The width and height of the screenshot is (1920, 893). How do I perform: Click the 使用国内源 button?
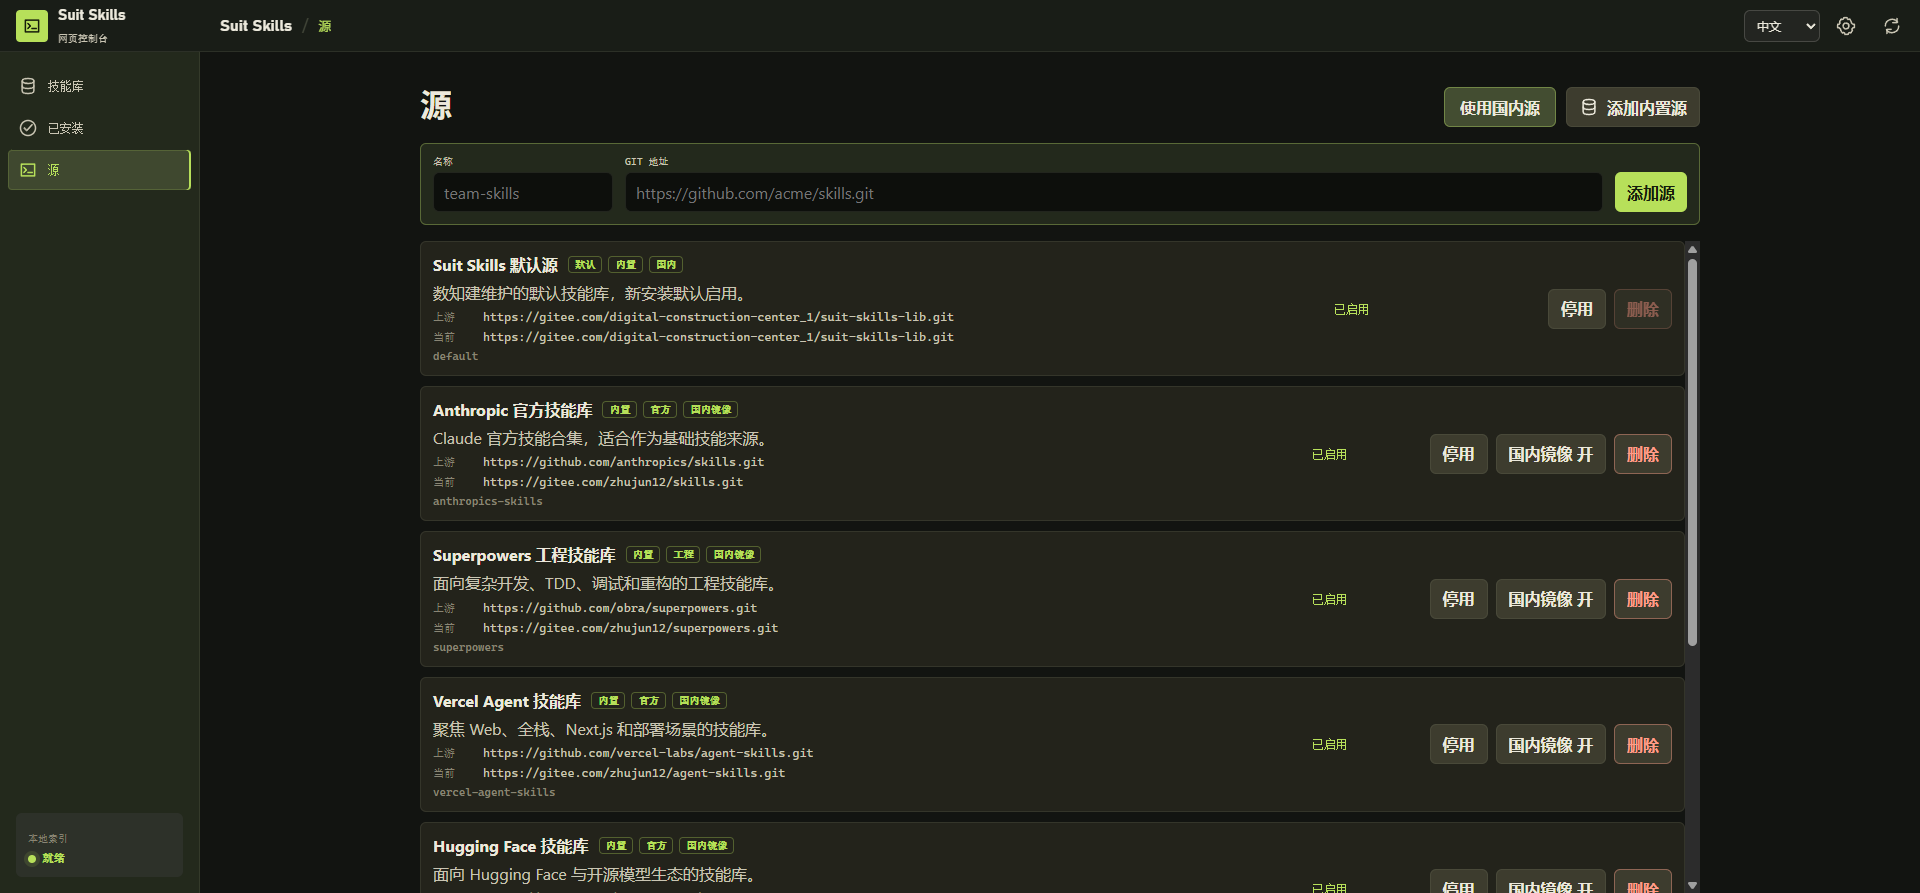coord(1499,107)
